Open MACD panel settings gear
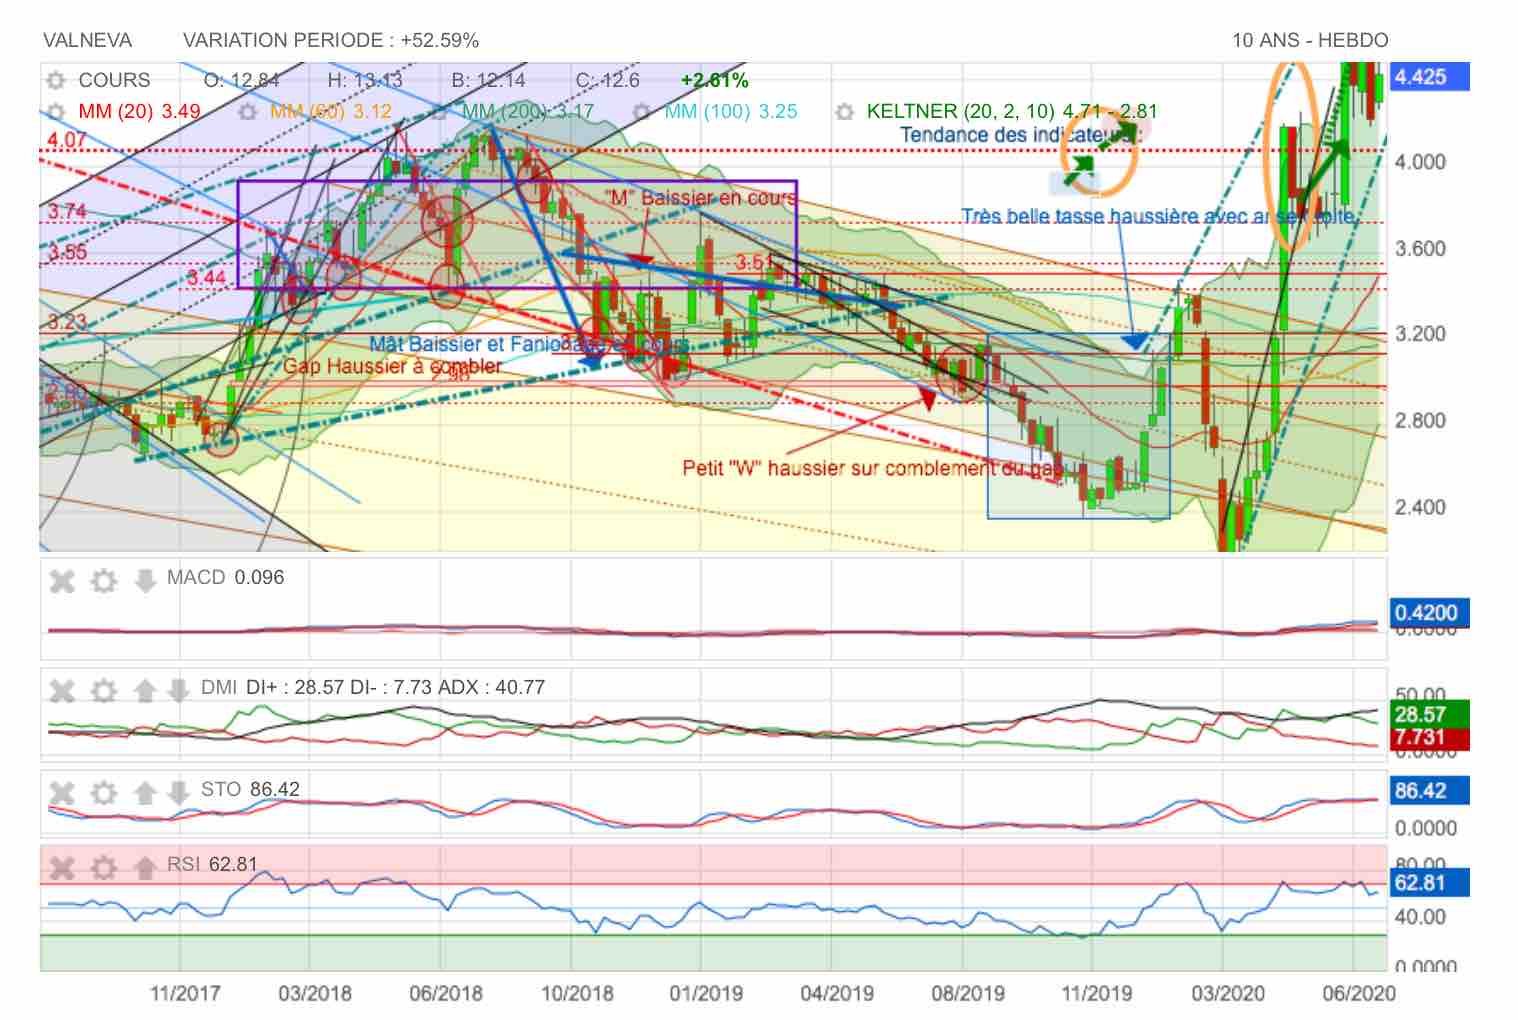Viewport: 1518px width, 1020px height. point(104,580)
